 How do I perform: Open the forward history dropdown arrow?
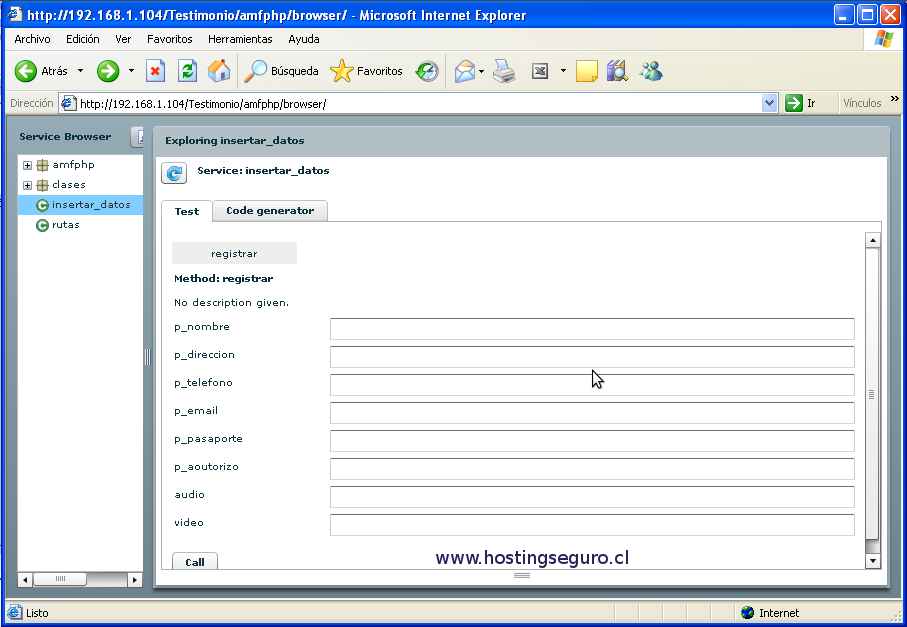coord(131,71)
